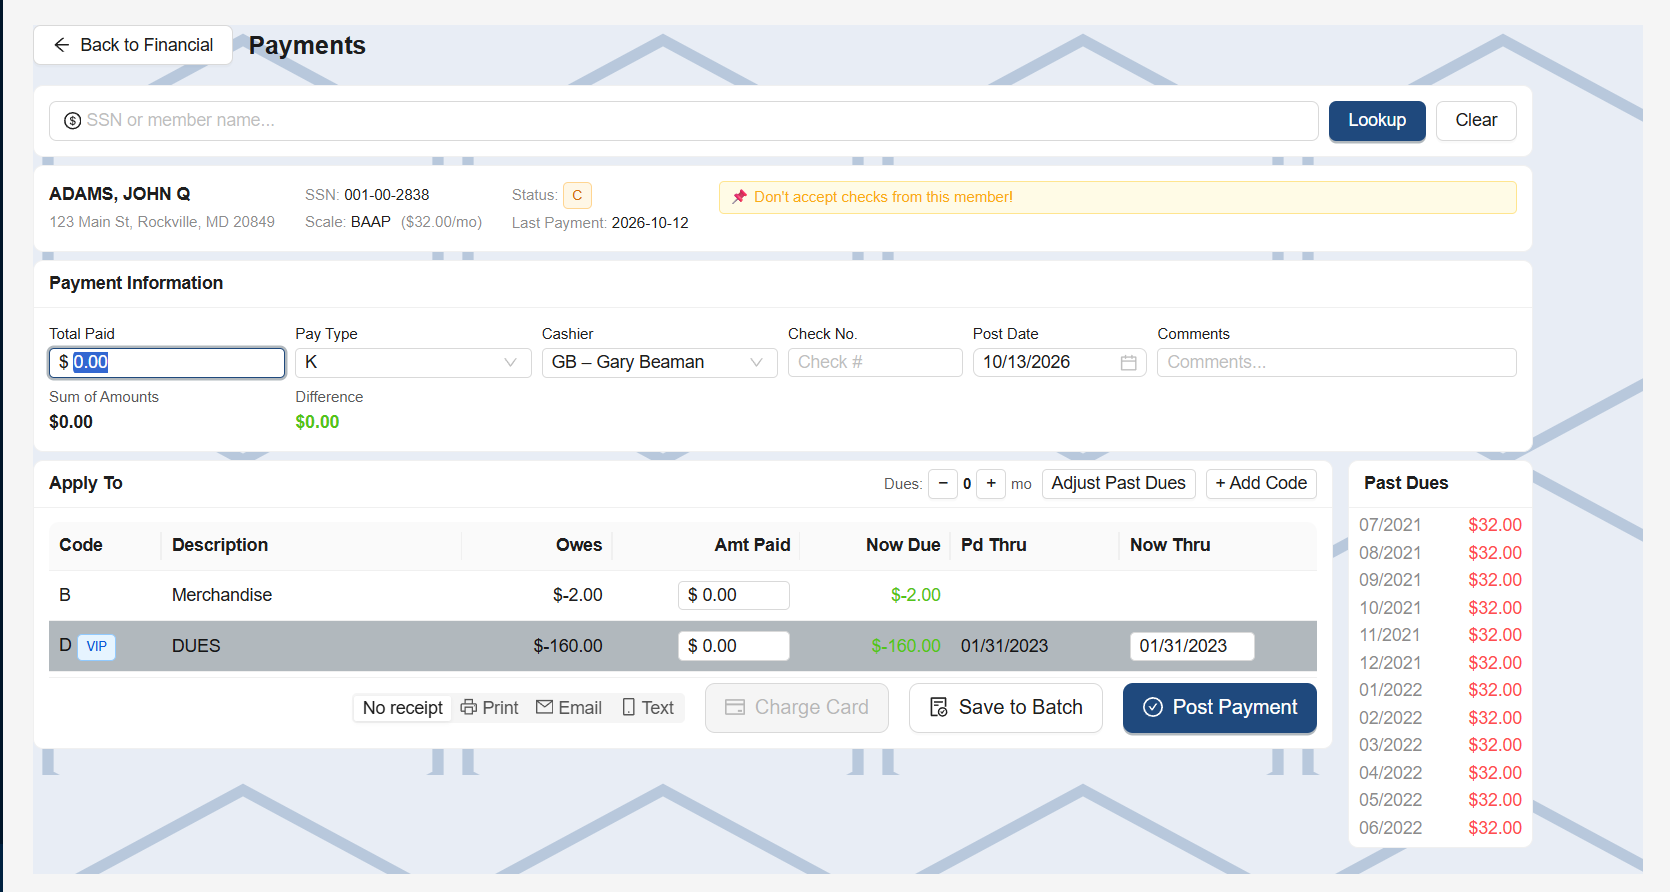The image size is (1670, 892).
Task: Select the Email receipt option
Action: (569, 708)
